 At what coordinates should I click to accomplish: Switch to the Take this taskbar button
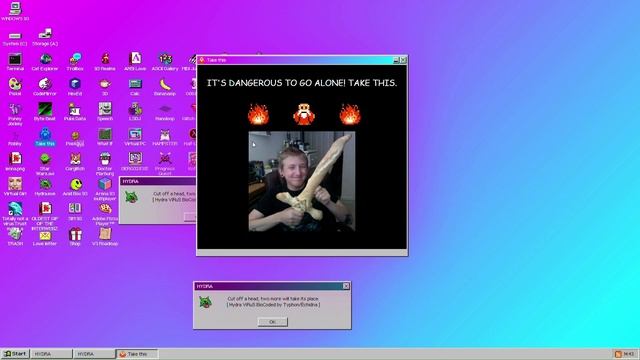(x=137, y=354)
